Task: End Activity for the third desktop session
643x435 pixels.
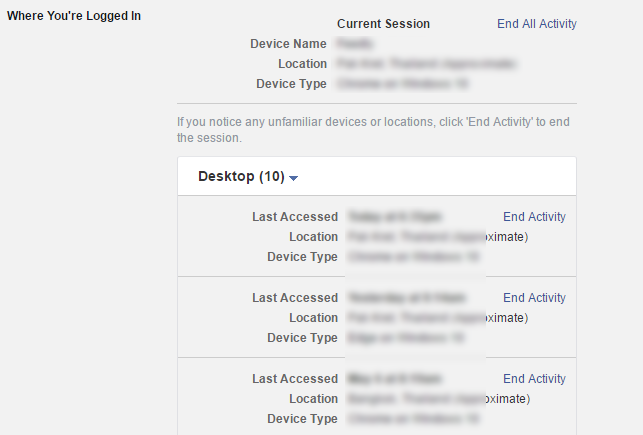Action: [534, 379]
